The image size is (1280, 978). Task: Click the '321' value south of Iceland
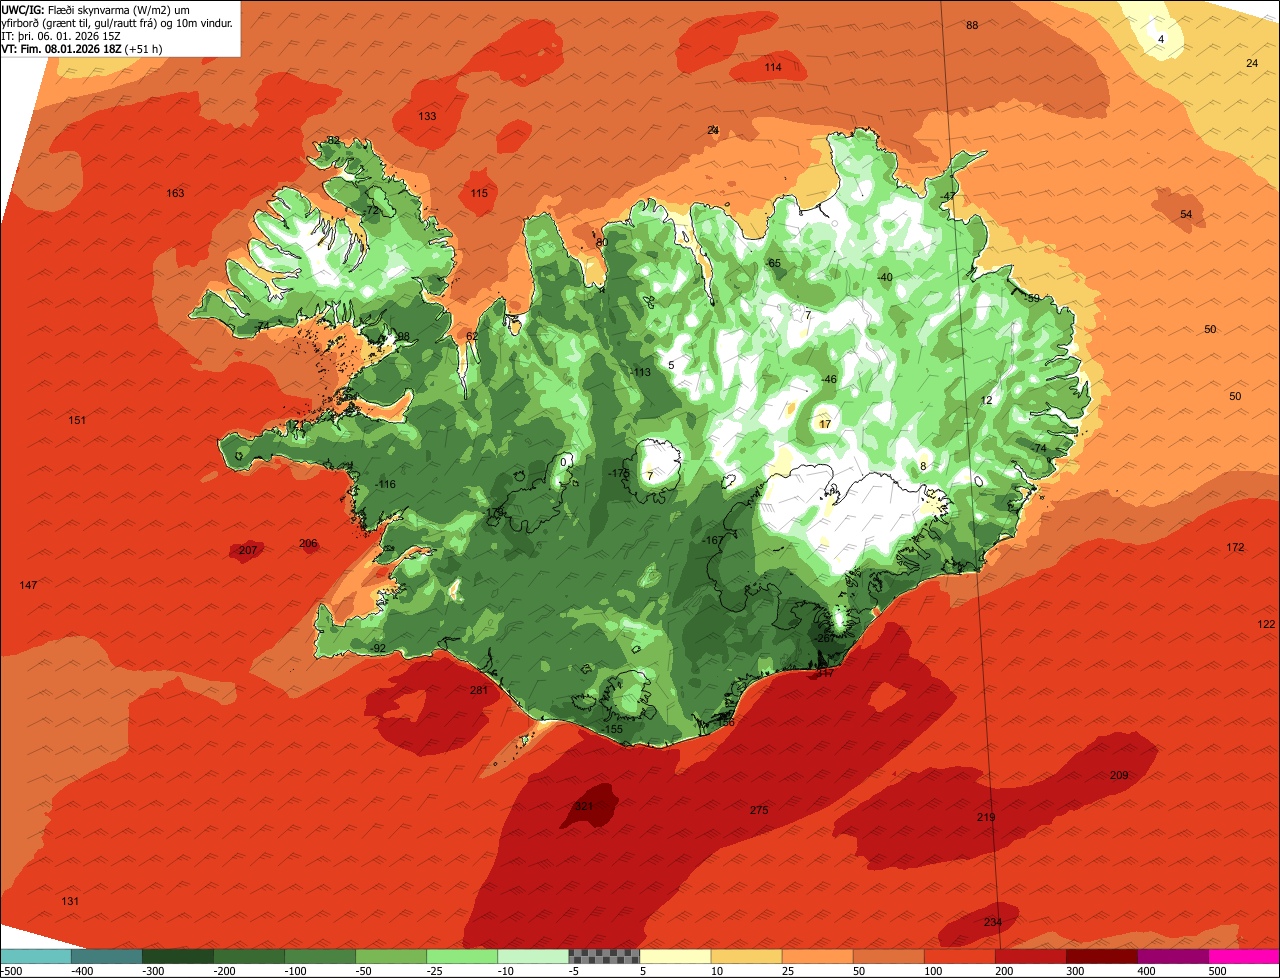(584, 806)
